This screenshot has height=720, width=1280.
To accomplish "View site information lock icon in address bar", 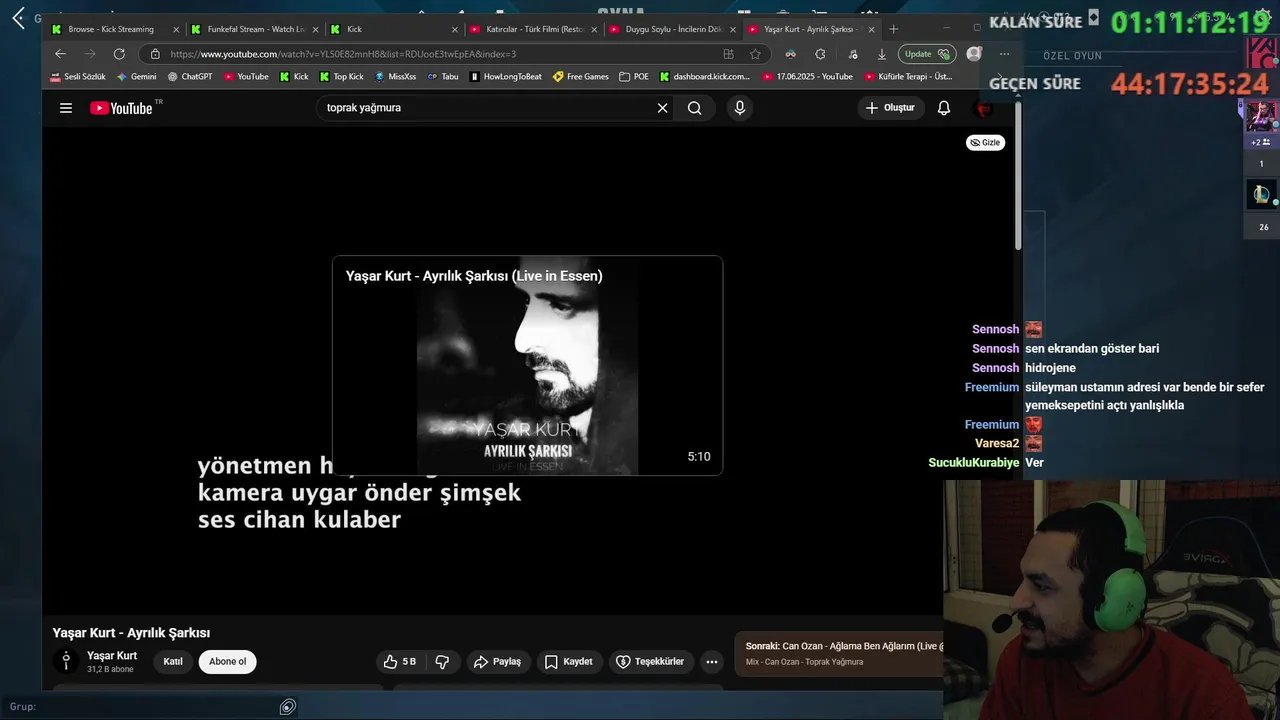I will (155, 54).
